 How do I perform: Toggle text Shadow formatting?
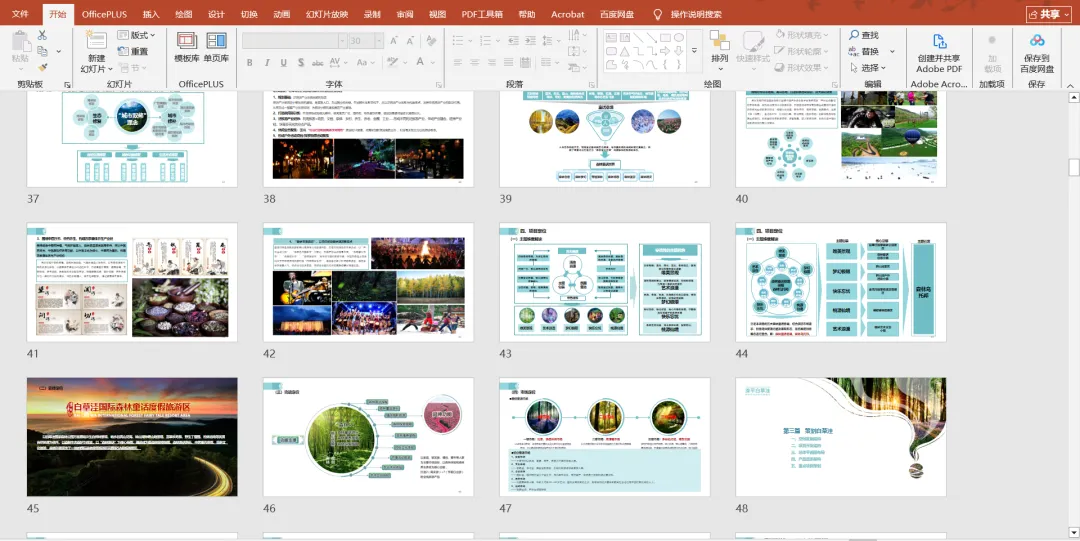click(x=301, y=63)
